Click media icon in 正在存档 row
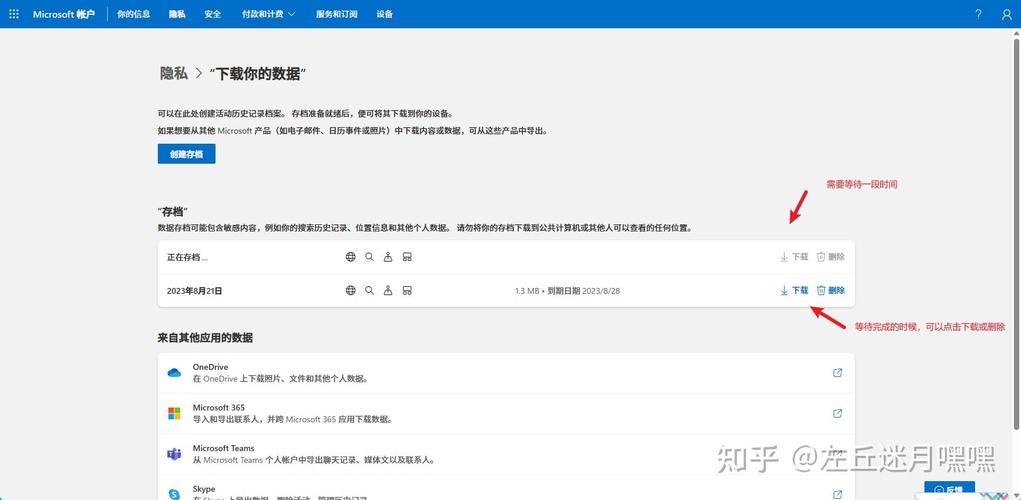 (x=407, y=257)
